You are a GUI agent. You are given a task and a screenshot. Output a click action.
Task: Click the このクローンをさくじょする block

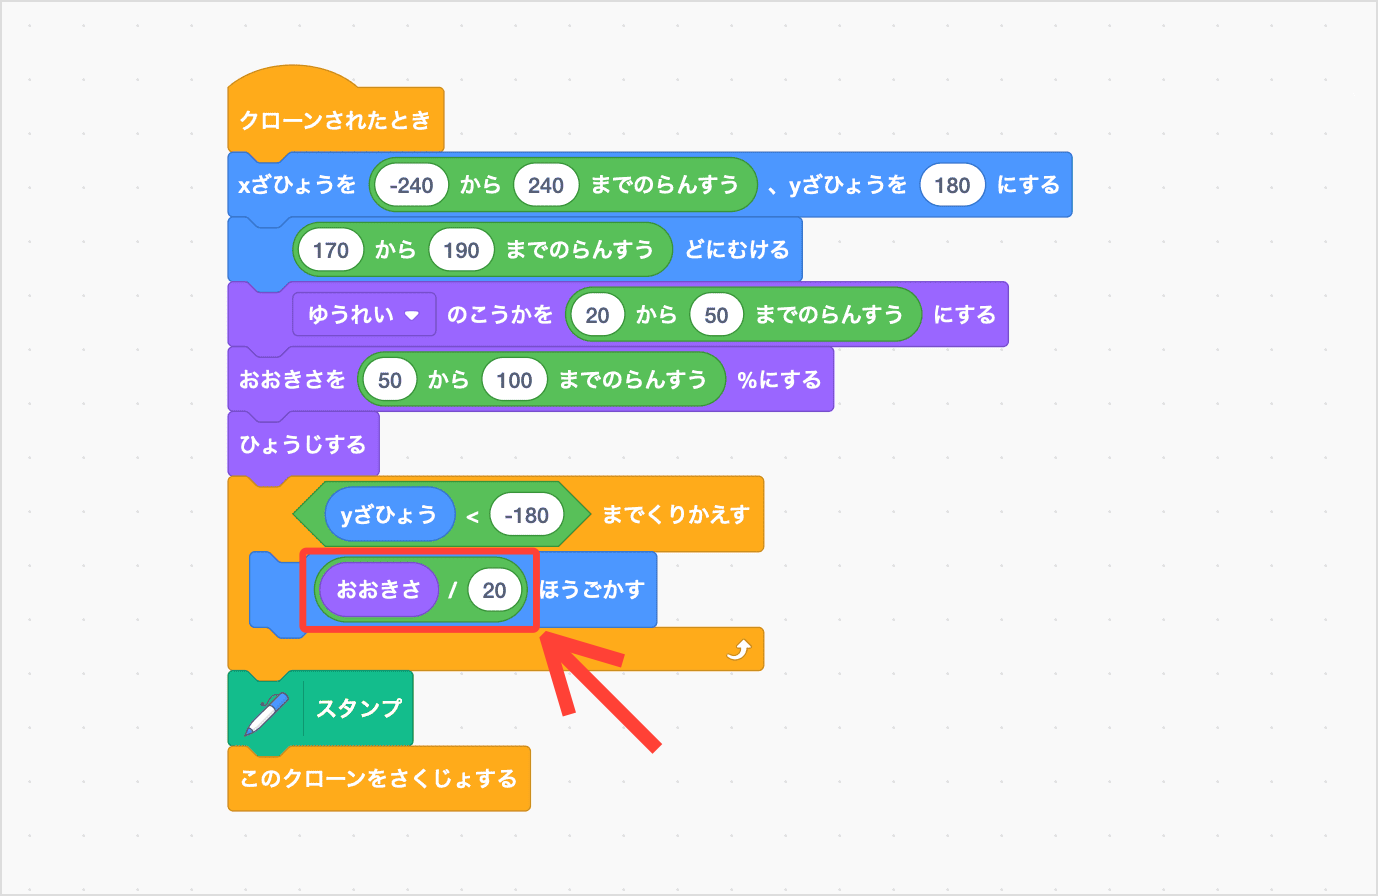click(x=379, y=778)
